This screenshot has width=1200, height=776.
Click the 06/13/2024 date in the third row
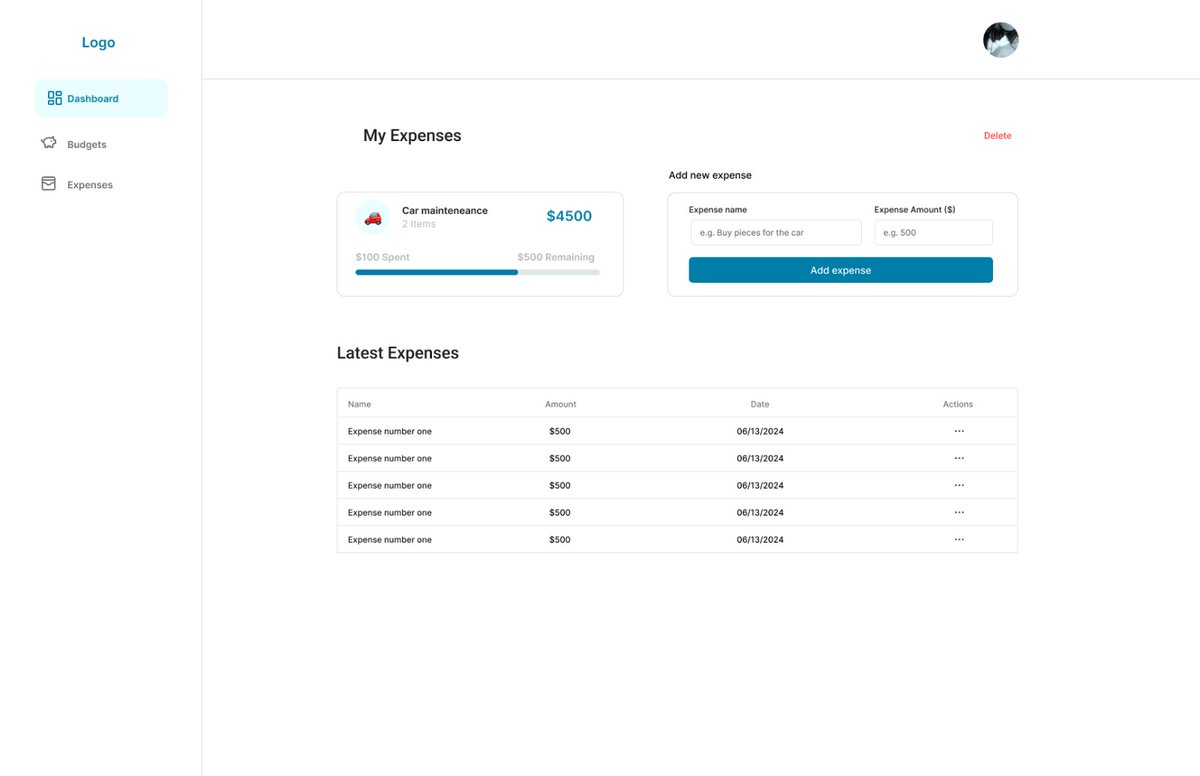point(760,485)
